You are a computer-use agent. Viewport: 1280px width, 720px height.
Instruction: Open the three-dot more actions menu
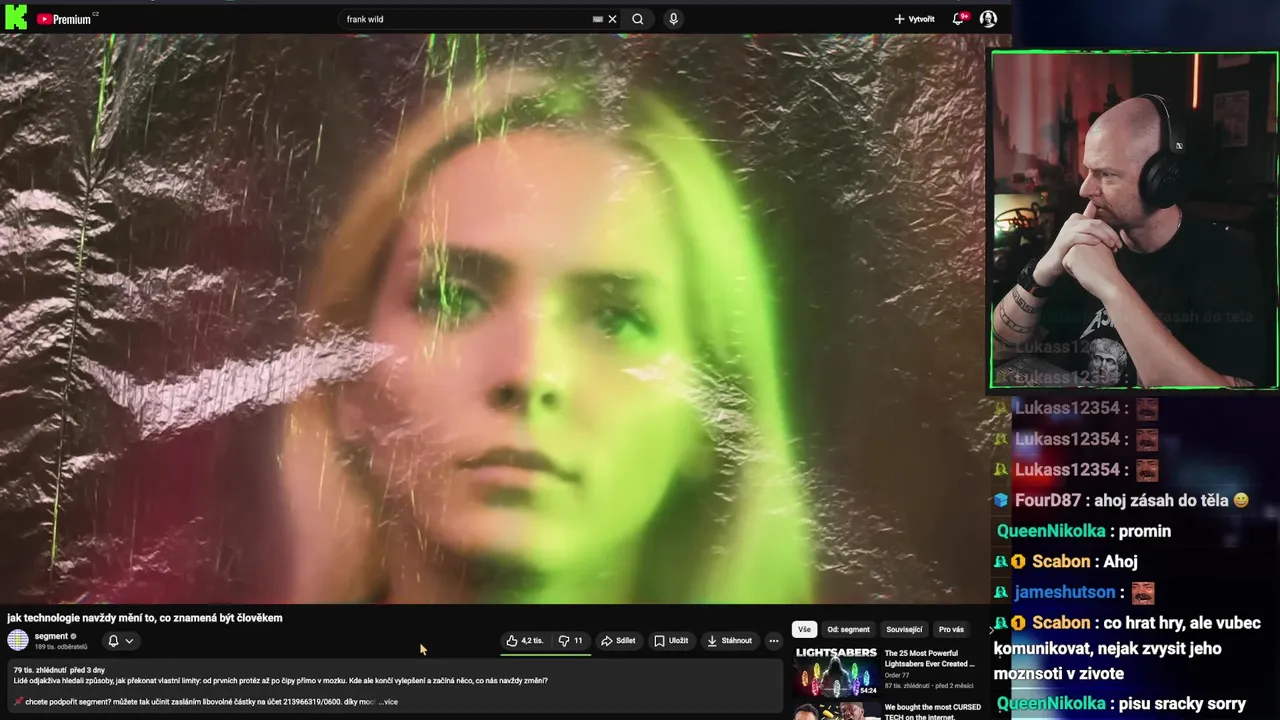tap(773, 641)
